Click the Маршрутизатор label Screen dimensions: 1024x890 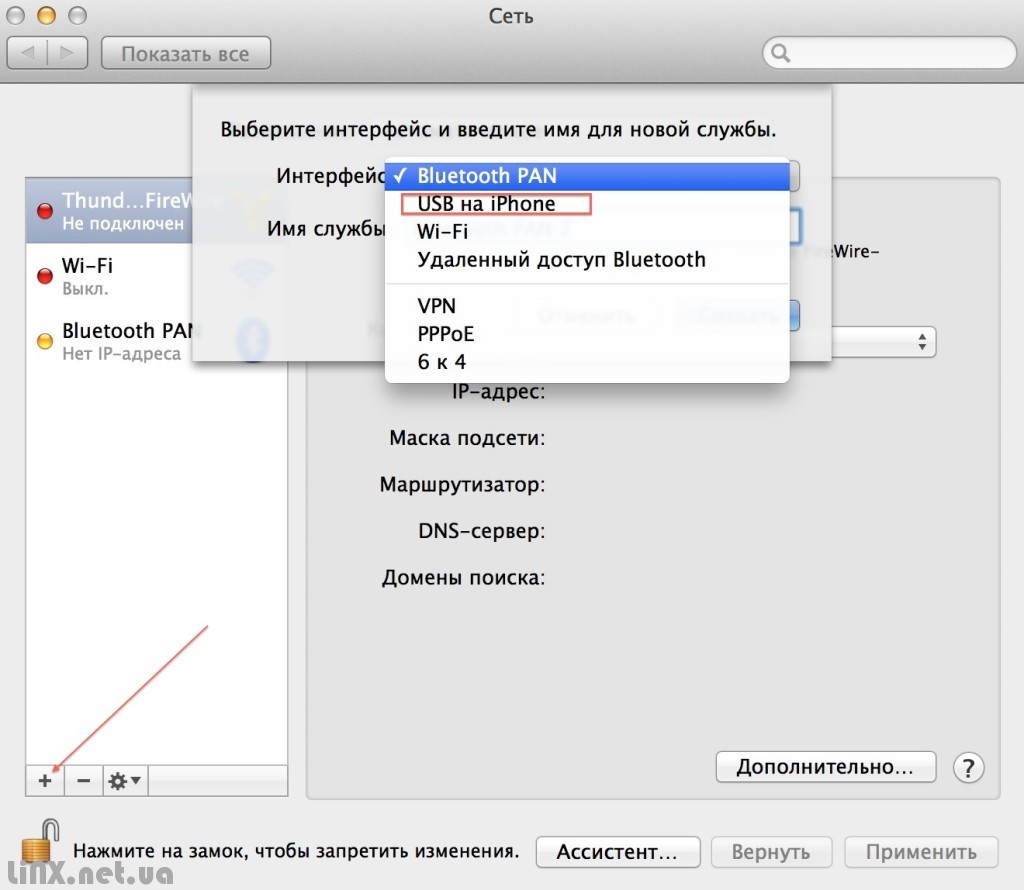pos(462,485)
